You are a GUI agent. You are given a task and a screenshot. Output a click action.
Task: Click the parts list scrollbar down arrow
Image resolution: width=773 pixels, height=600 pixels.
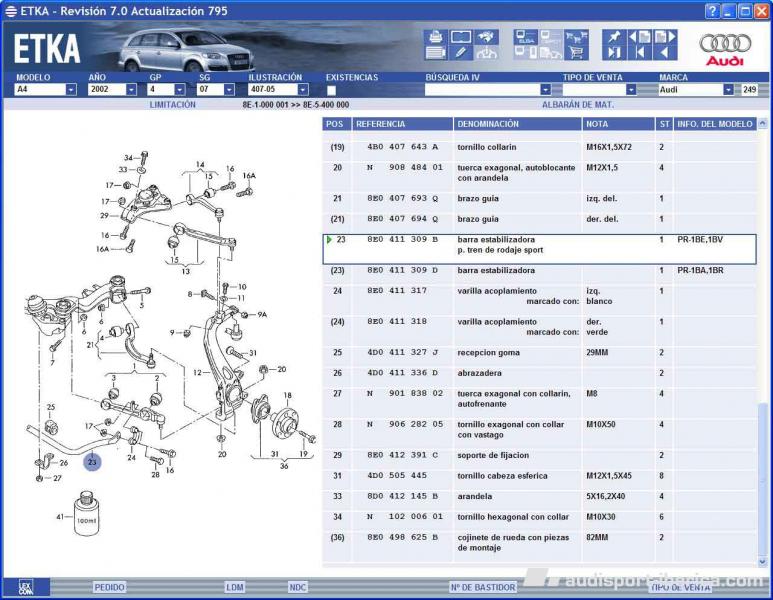point(763,561)
